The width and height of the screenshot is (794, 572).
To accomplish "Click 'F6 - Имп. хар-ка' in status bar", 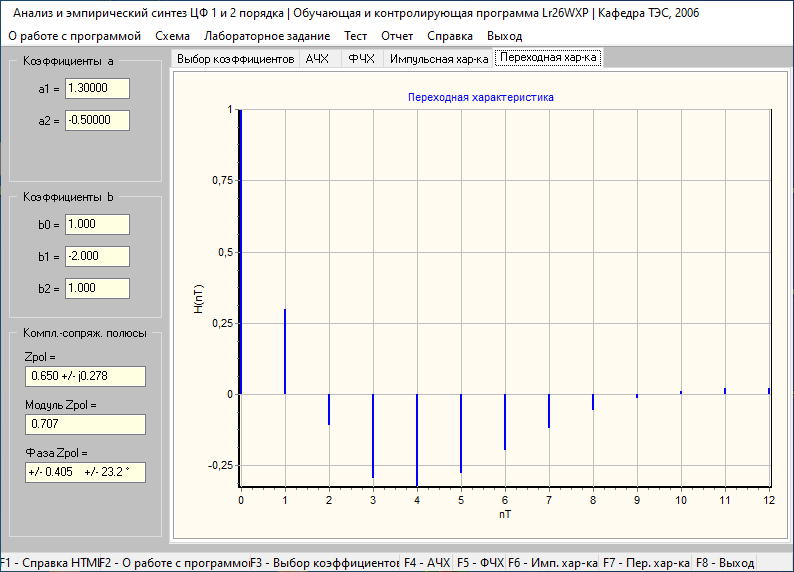I will point(552,563).
